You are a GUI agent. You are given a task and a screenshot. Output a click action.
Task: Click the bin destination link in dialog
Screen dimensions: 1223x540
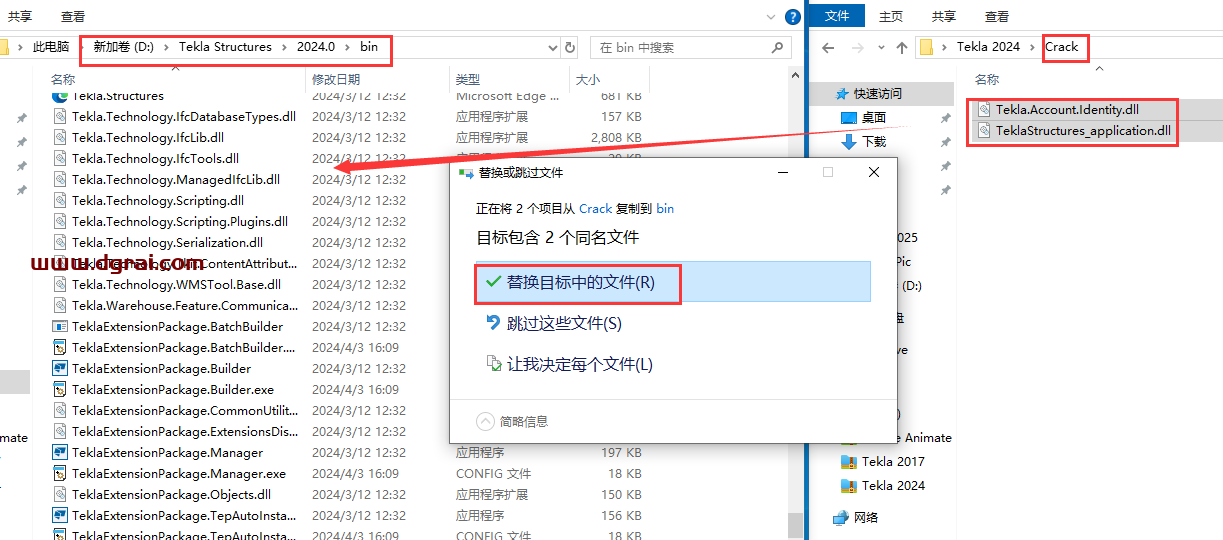[x=665, y=208]
